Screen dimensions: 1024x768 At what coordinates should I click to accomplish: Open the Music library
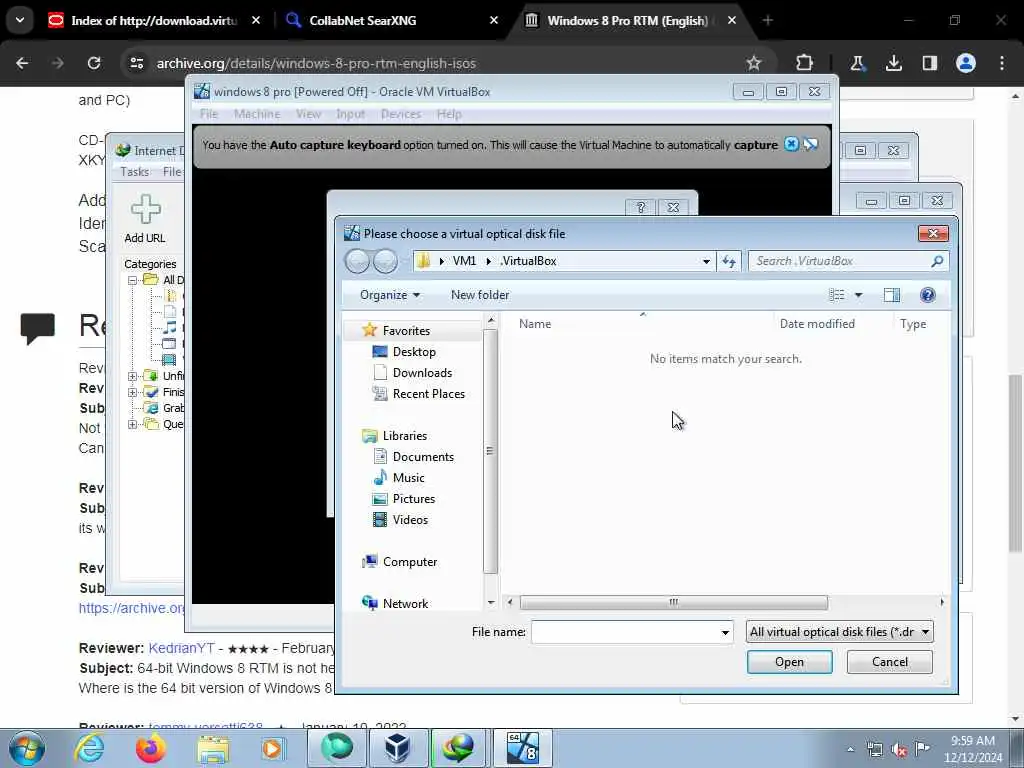pos(408,478)
